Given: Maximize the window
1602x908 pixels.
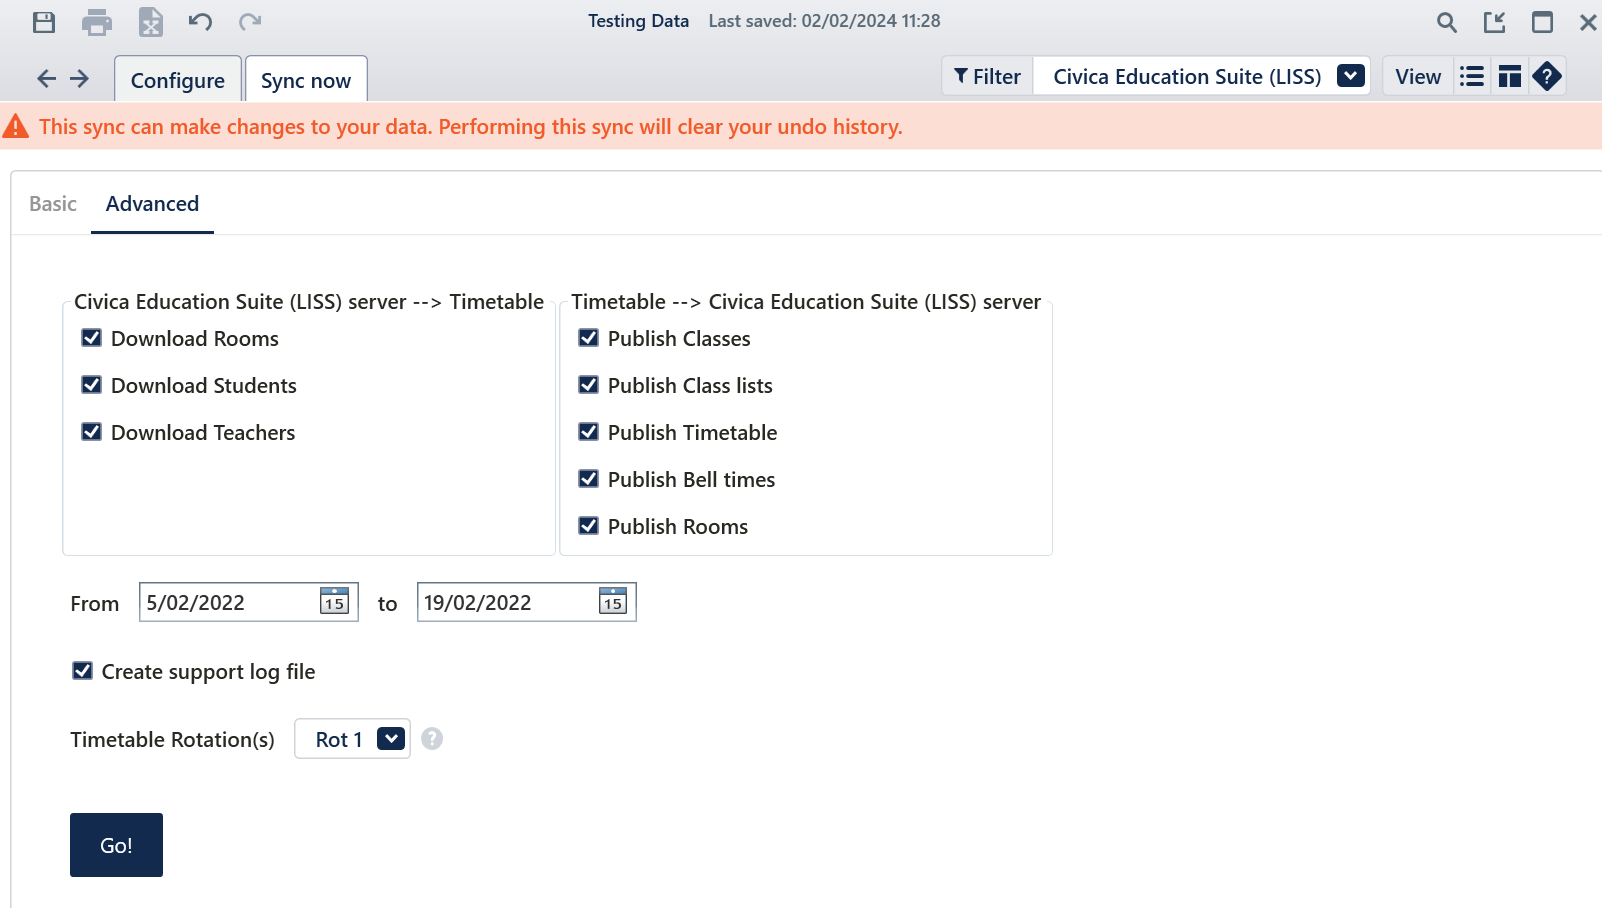Looking at the screenshot, I should [x=1542, y=22].
